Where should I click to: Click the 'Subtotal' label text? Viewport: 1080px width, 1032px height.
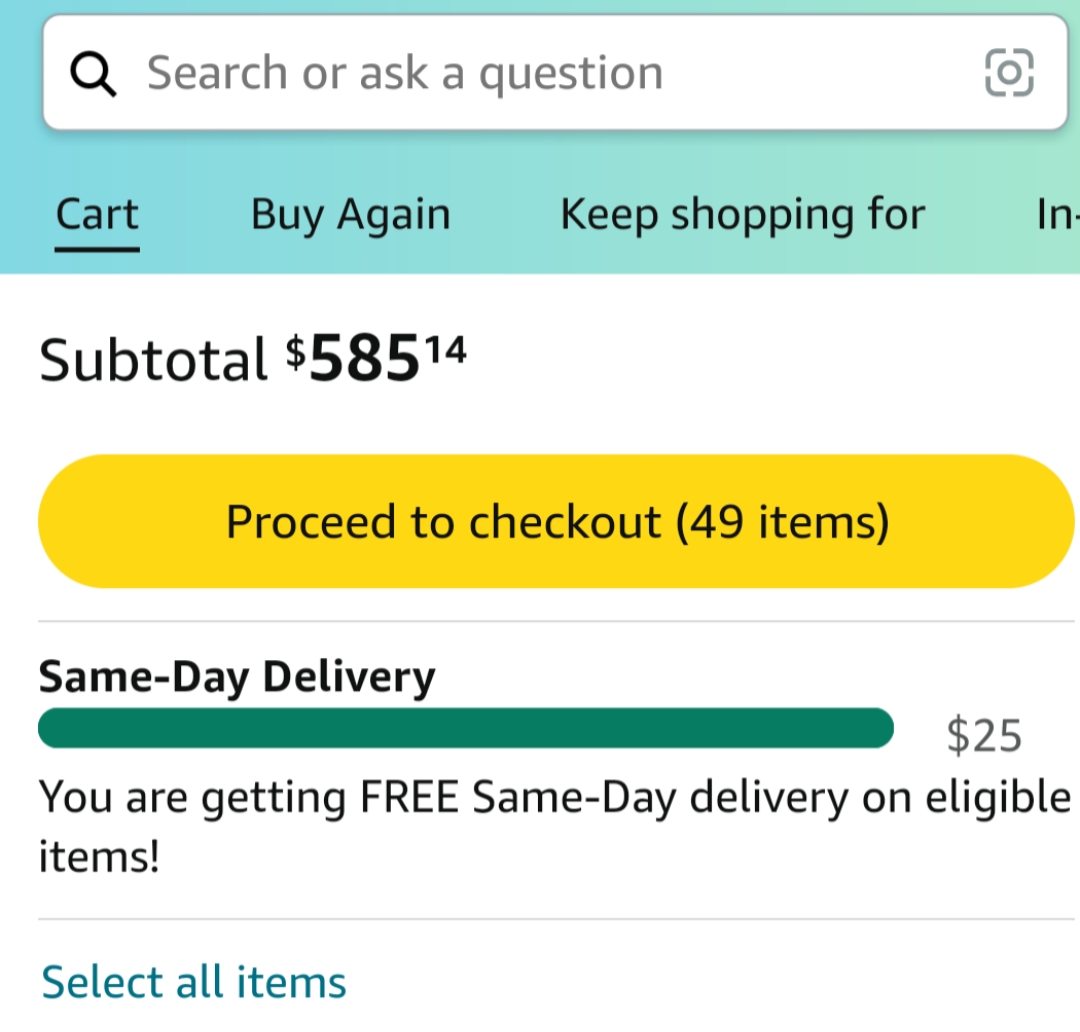pos(153,360)
